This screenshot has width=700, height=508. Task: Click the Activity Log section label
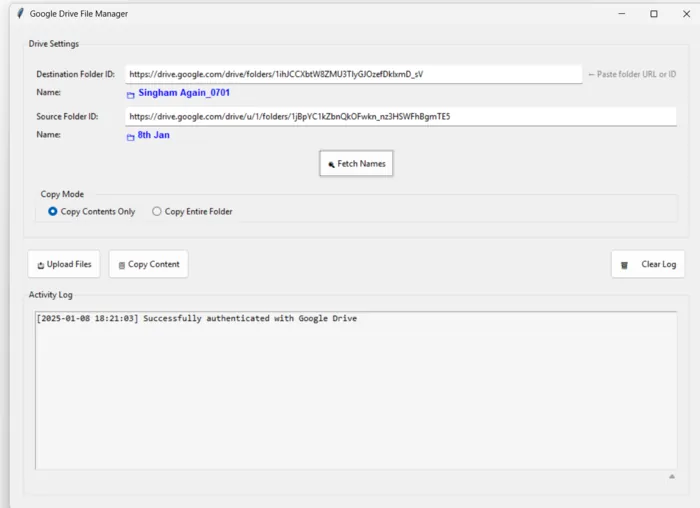50,295
